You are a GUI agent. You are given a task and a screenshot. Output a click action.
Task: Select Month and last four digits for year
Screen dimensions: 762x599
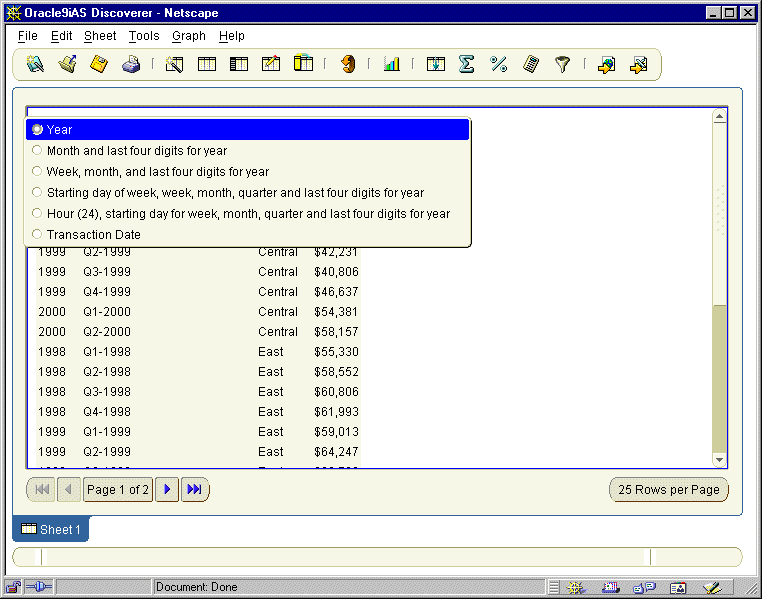pyautogui.click(x=247, y=151)
